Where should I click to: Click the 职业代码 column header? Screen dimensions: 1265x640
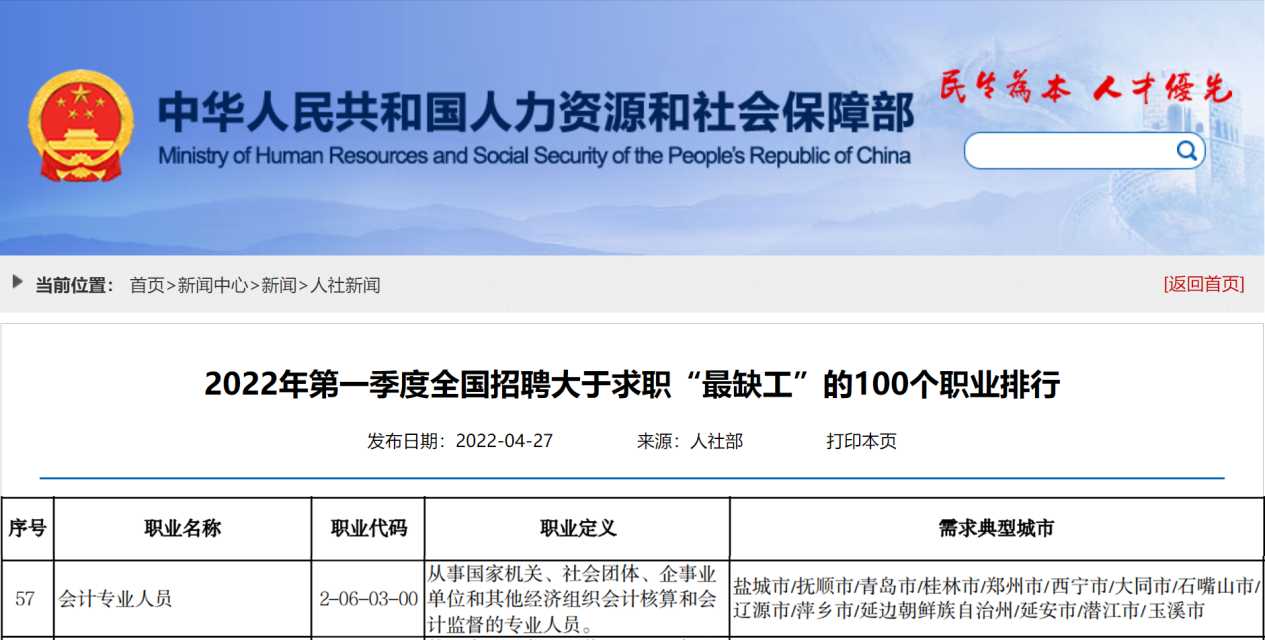368,529
